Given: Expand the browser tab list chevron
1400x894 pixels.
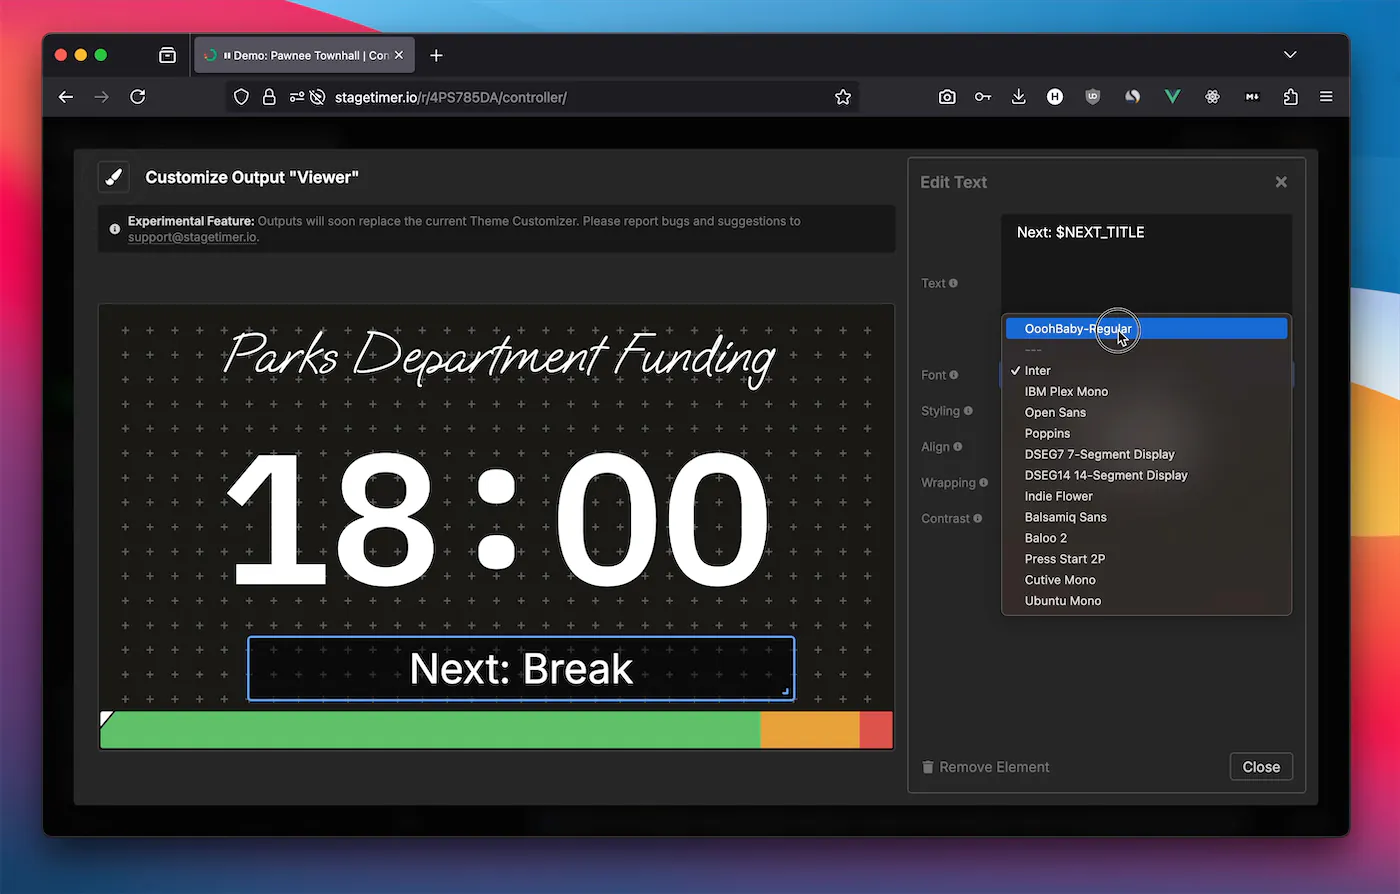Looking at the screenshot, I should coord(1290,55).
